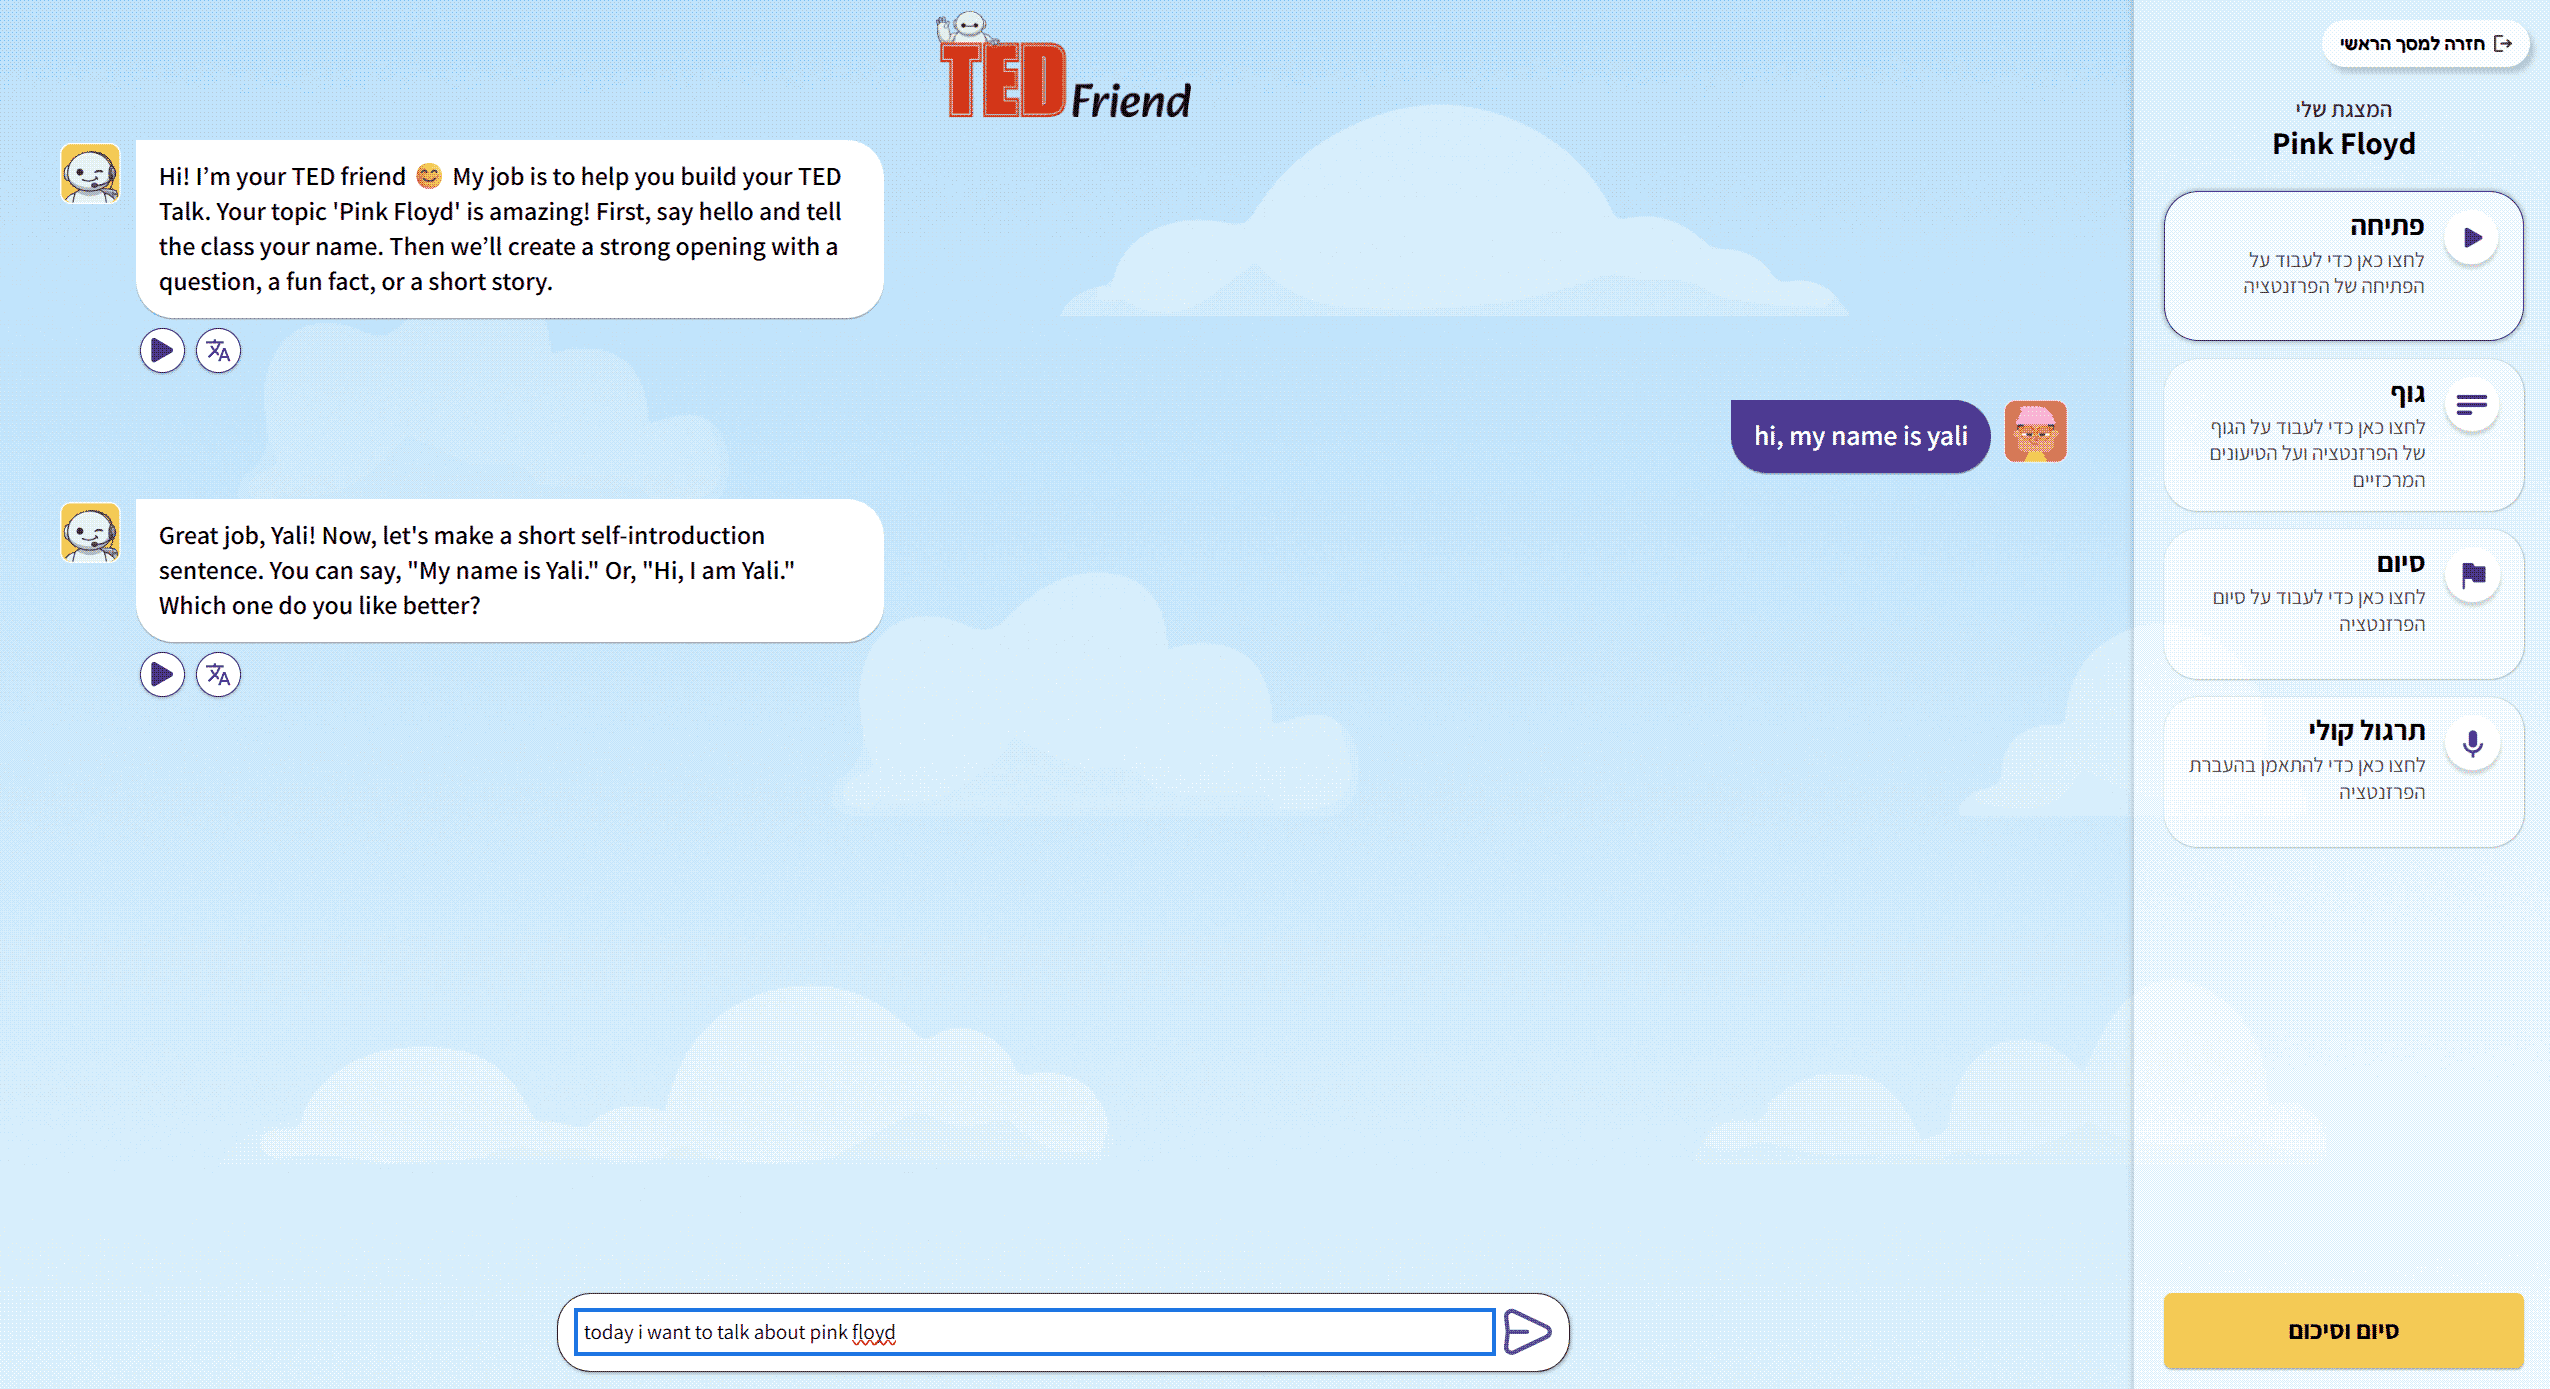Click the text-lines icon on the גוף card
Image resolution: width=2550 pixels, height=1389 pixels.
(2472, 405)
